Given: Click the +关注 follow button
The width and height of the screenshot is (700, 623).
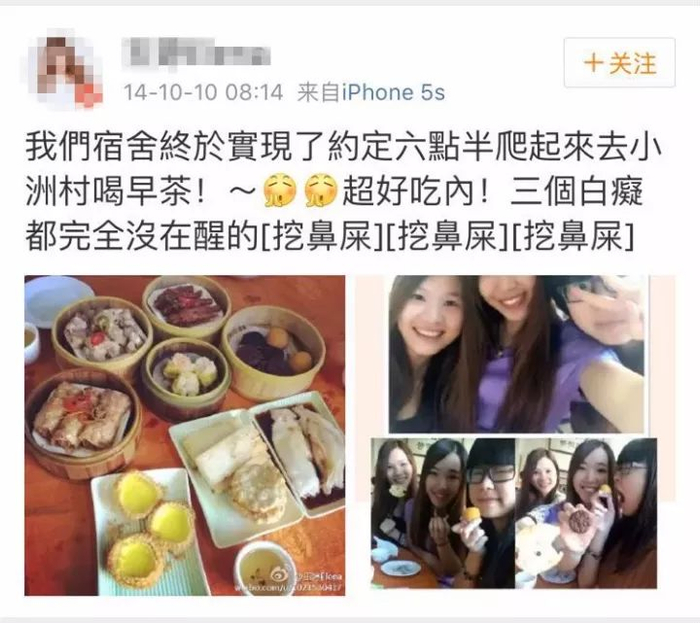Looking at the screenshot, I should [x=619, y=63].
